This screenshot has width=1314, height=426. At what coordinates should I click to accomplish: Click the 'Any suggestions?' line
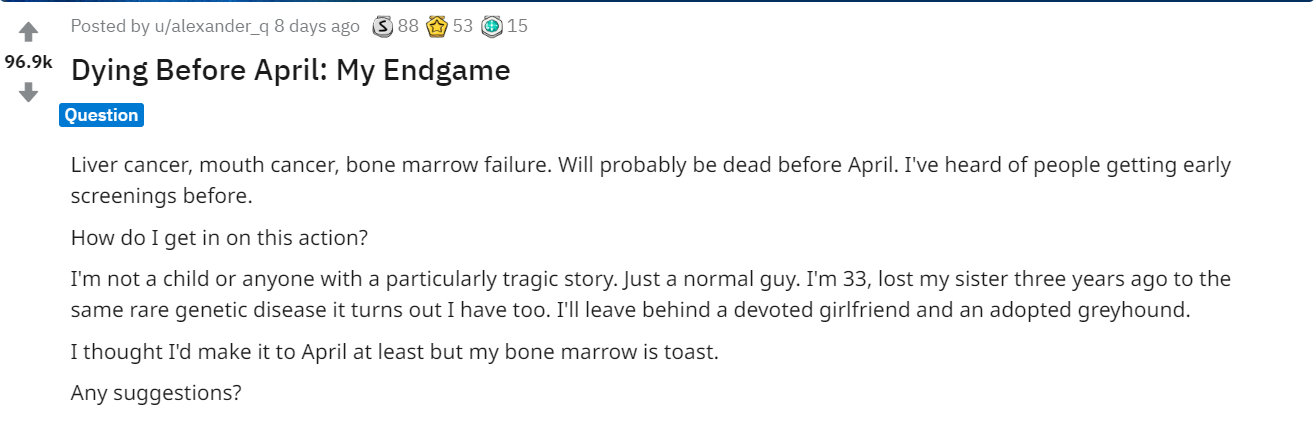156,393
